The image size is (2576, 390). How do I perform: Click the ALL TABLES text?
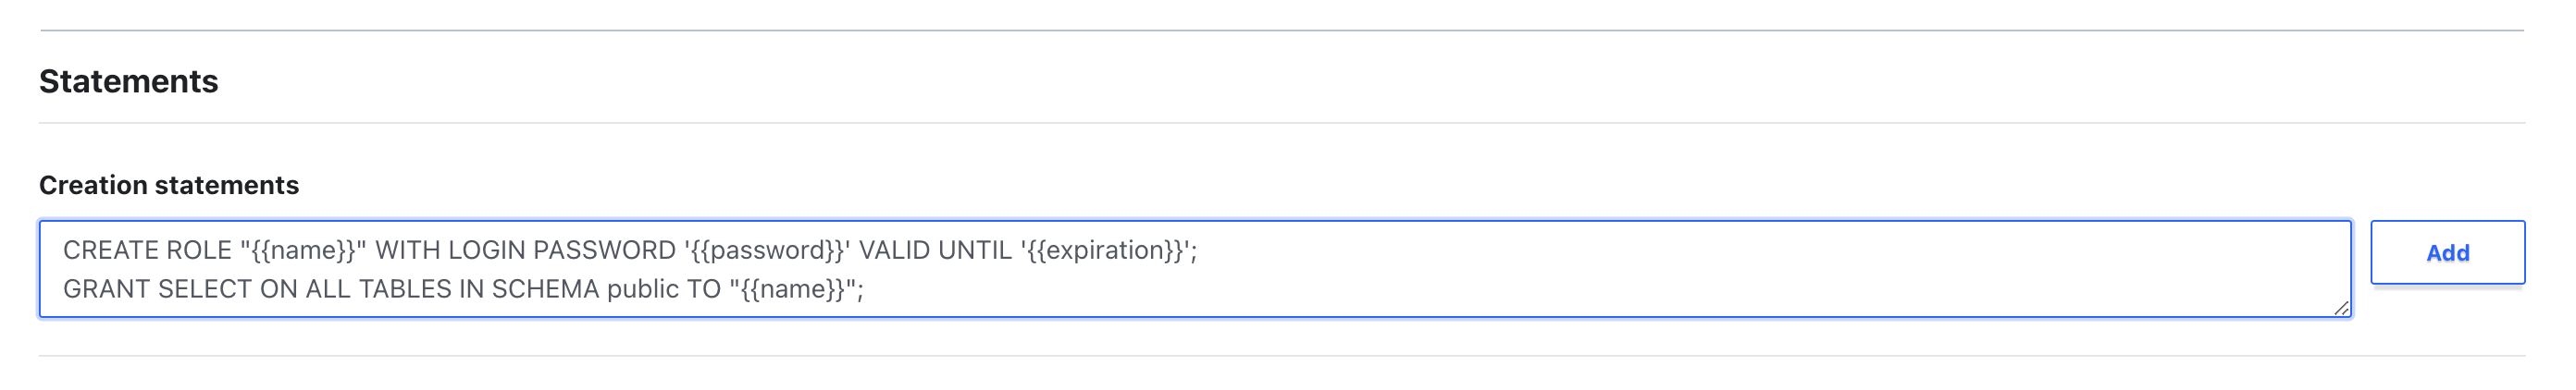[x=378, y=289]
